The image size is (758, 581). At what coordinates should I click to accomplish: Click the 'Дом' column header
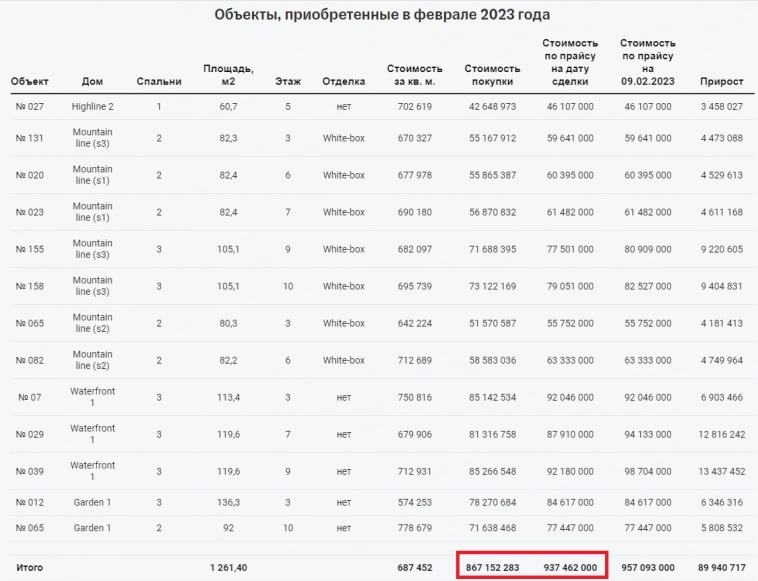(92, 81)
